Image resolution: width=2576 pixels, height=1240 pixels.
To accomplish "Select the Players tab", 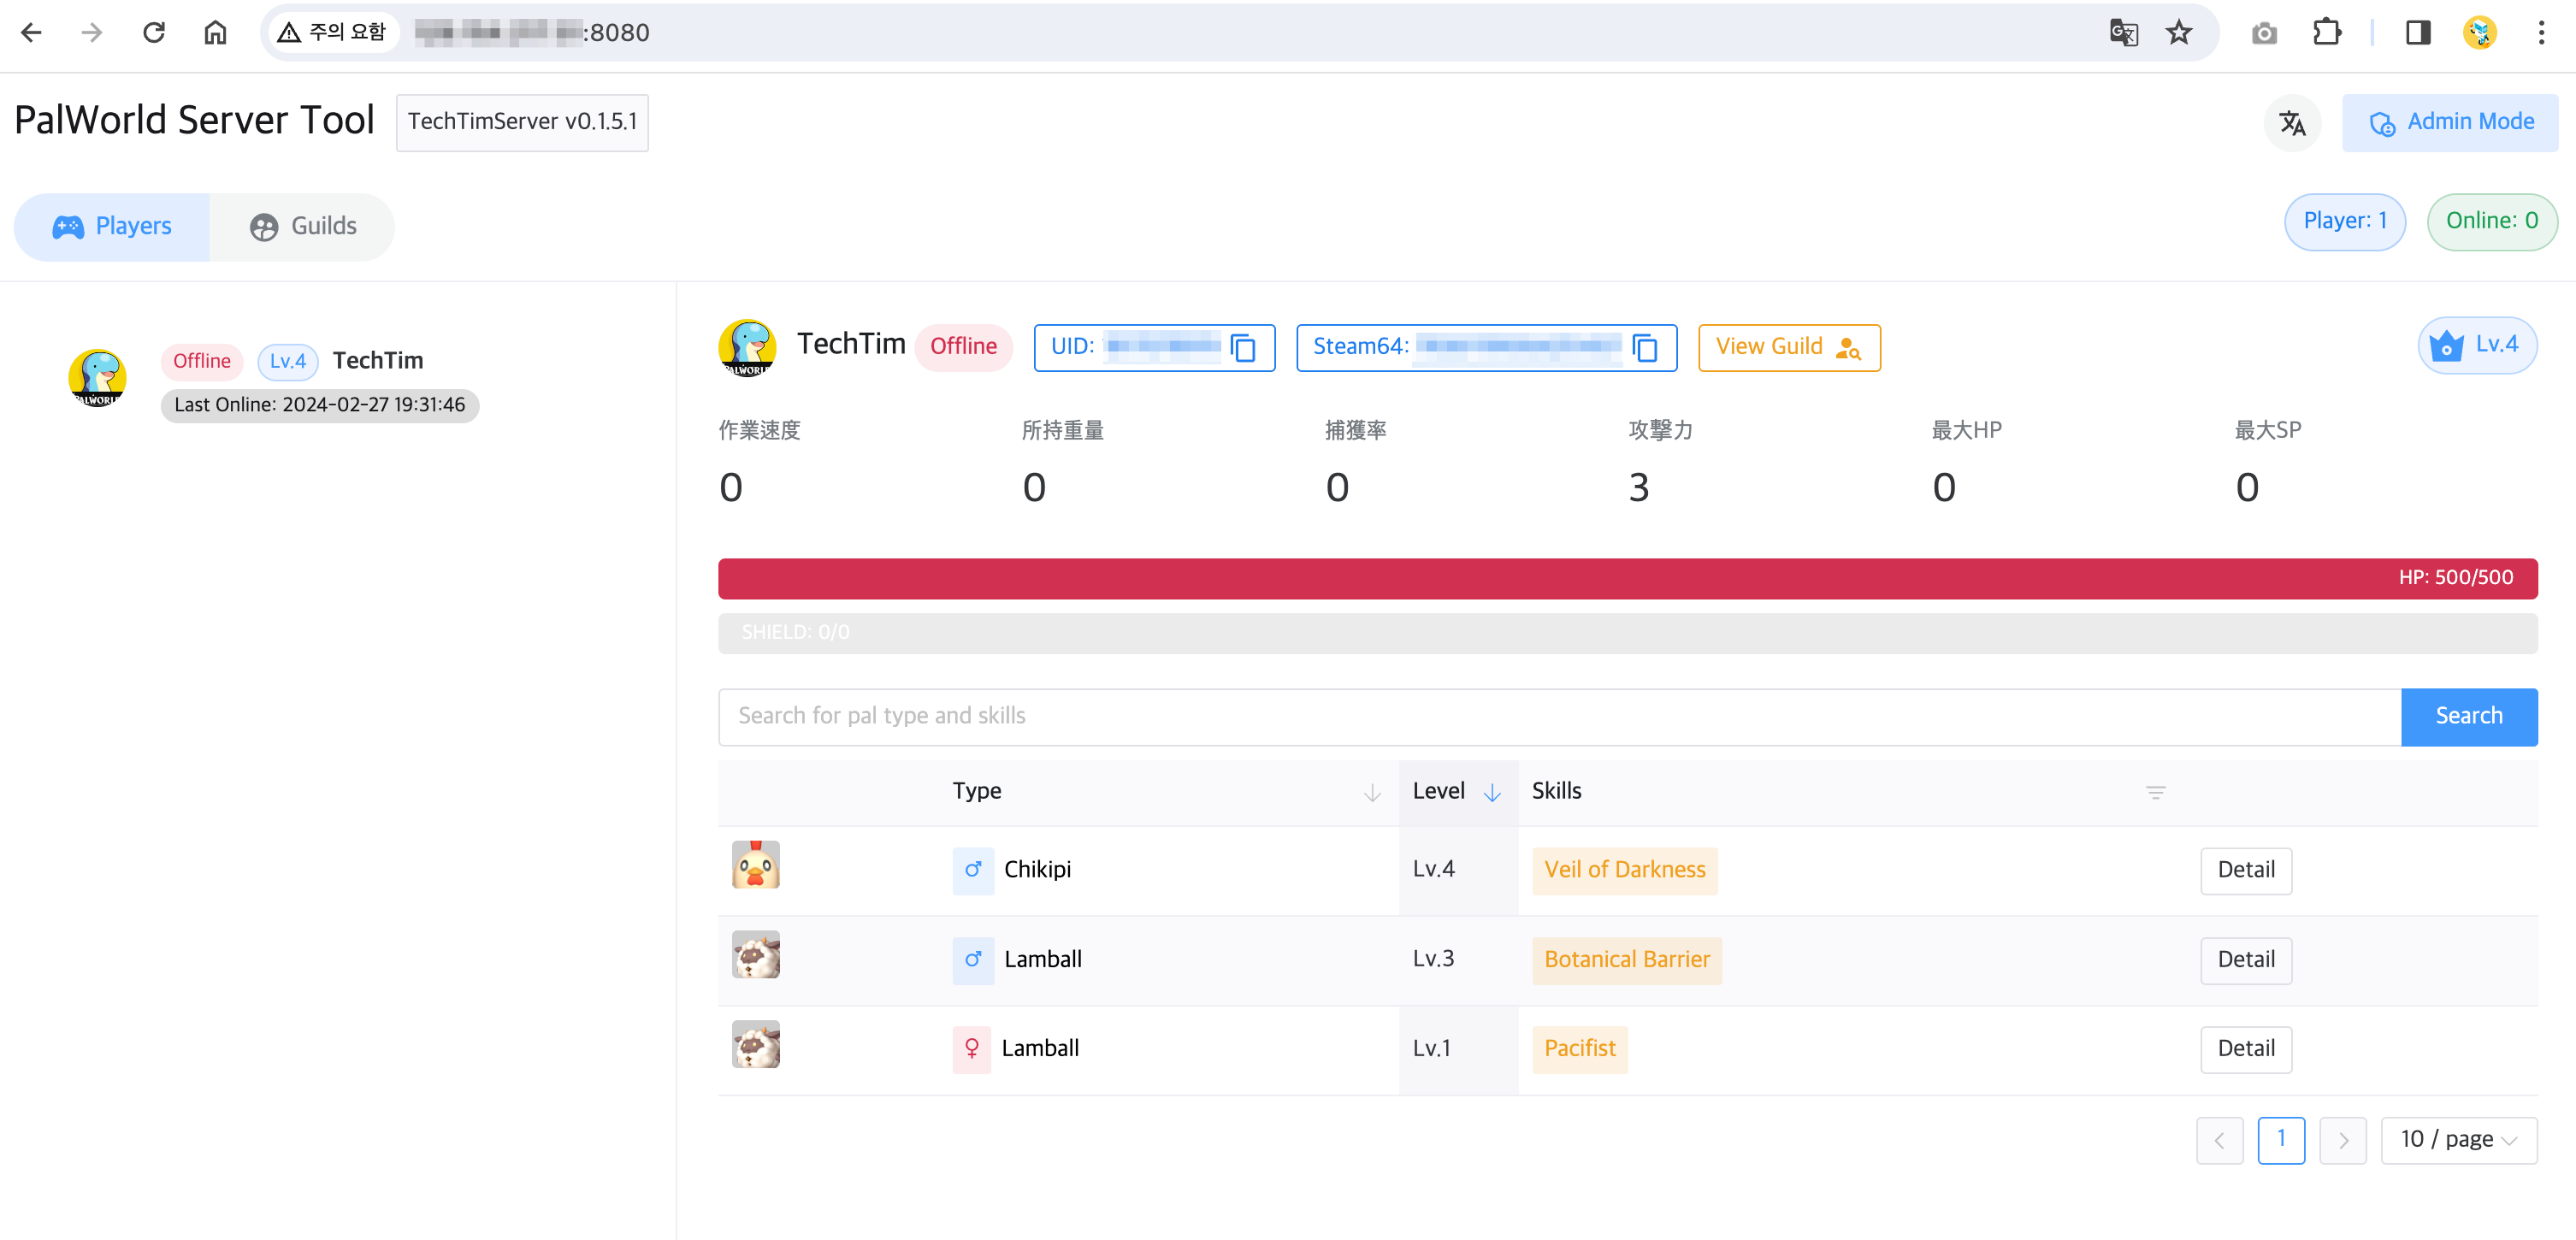I will tap(112, 227).
